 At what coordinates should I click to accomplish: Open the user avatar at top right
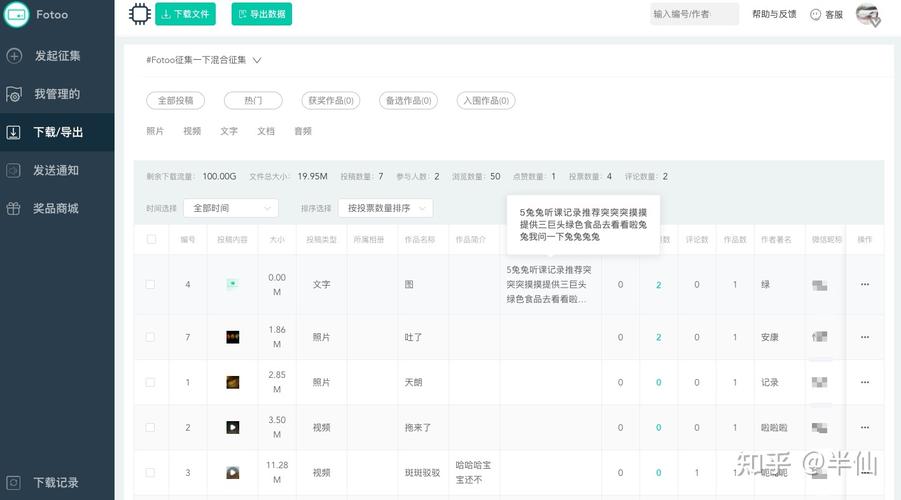click(x=867, y=14)
